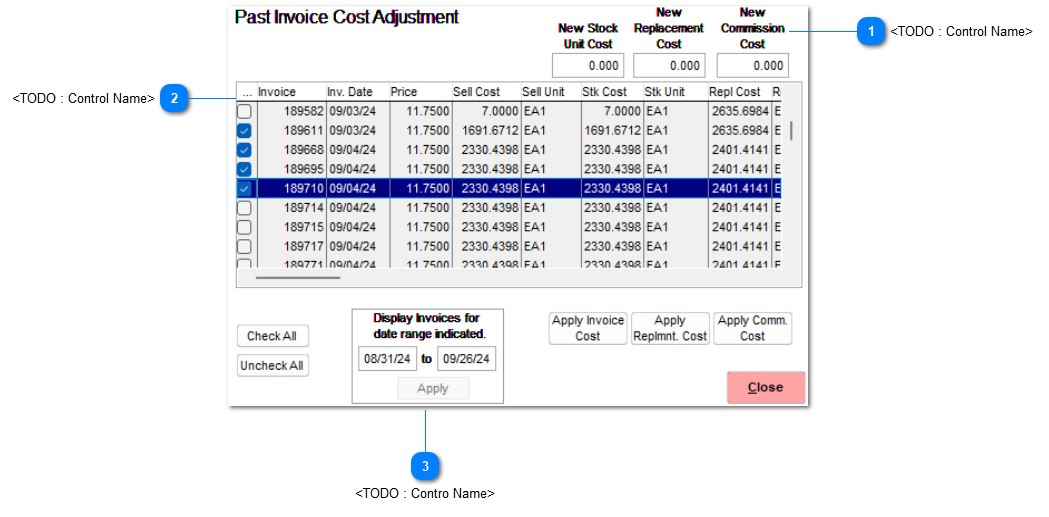Image resolution: width=1049 pixels, height=517 pixels.
Task: Click Price 11.7500 in invoice 189668 row
Action: 419,150
